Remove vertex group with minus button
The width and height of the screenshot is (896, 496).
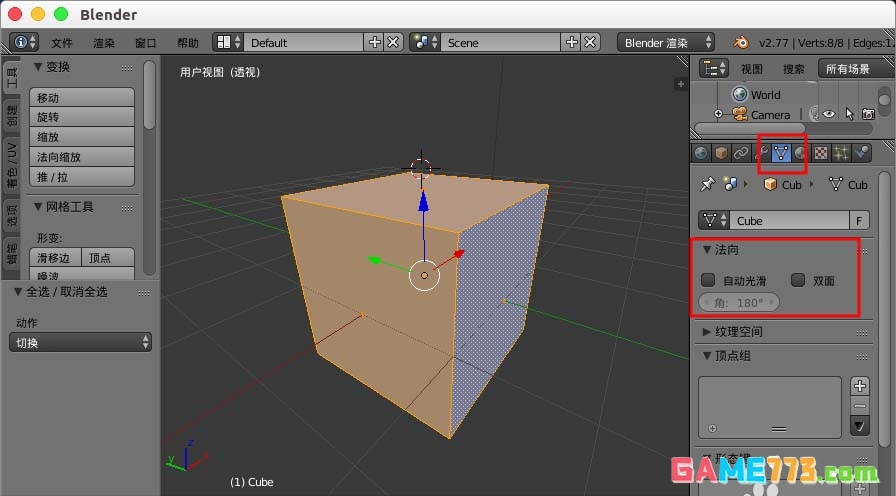tap(860, 406)
